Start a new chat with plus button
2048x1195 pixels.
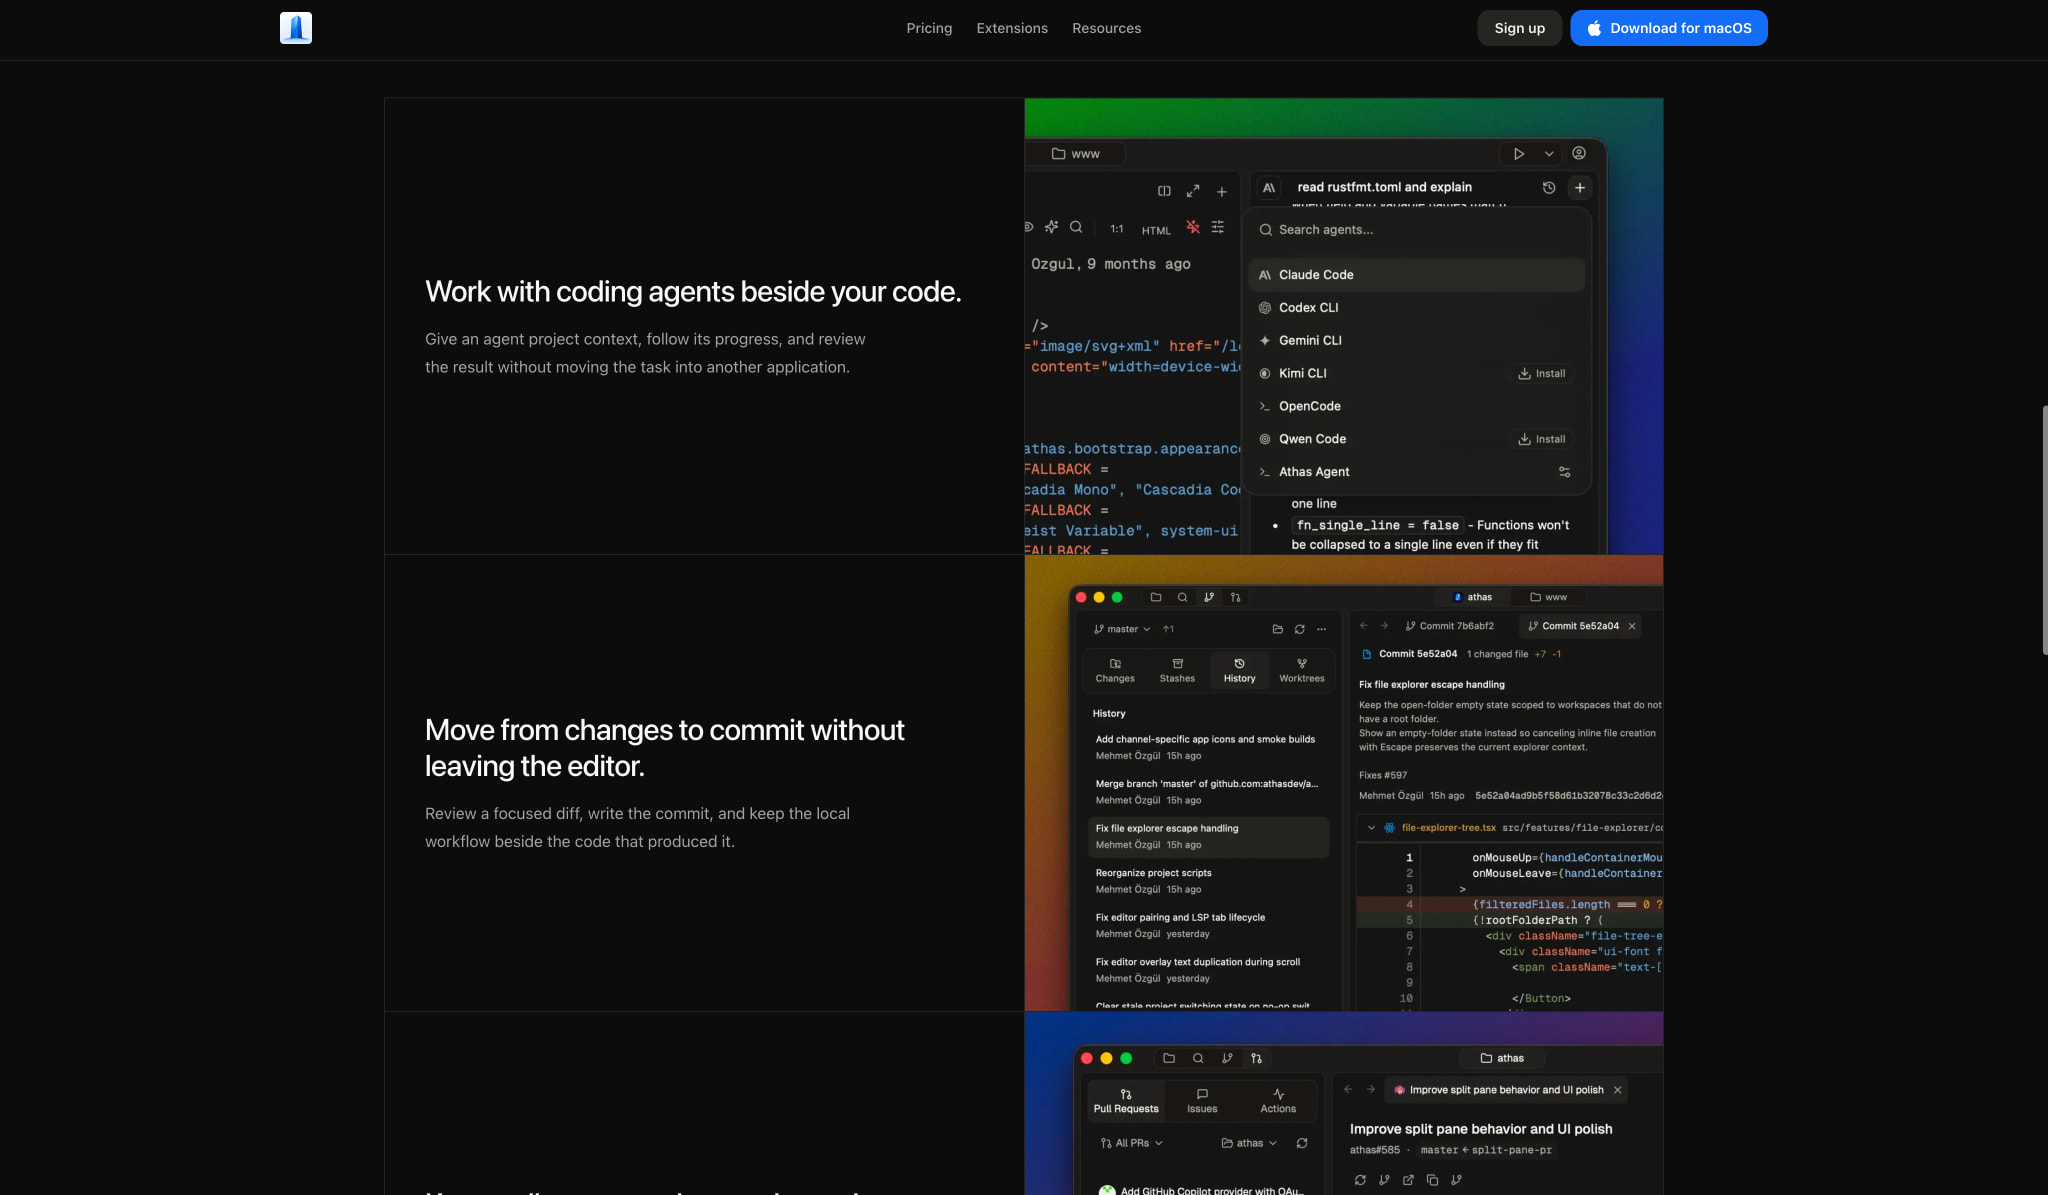coord(1580,187)
